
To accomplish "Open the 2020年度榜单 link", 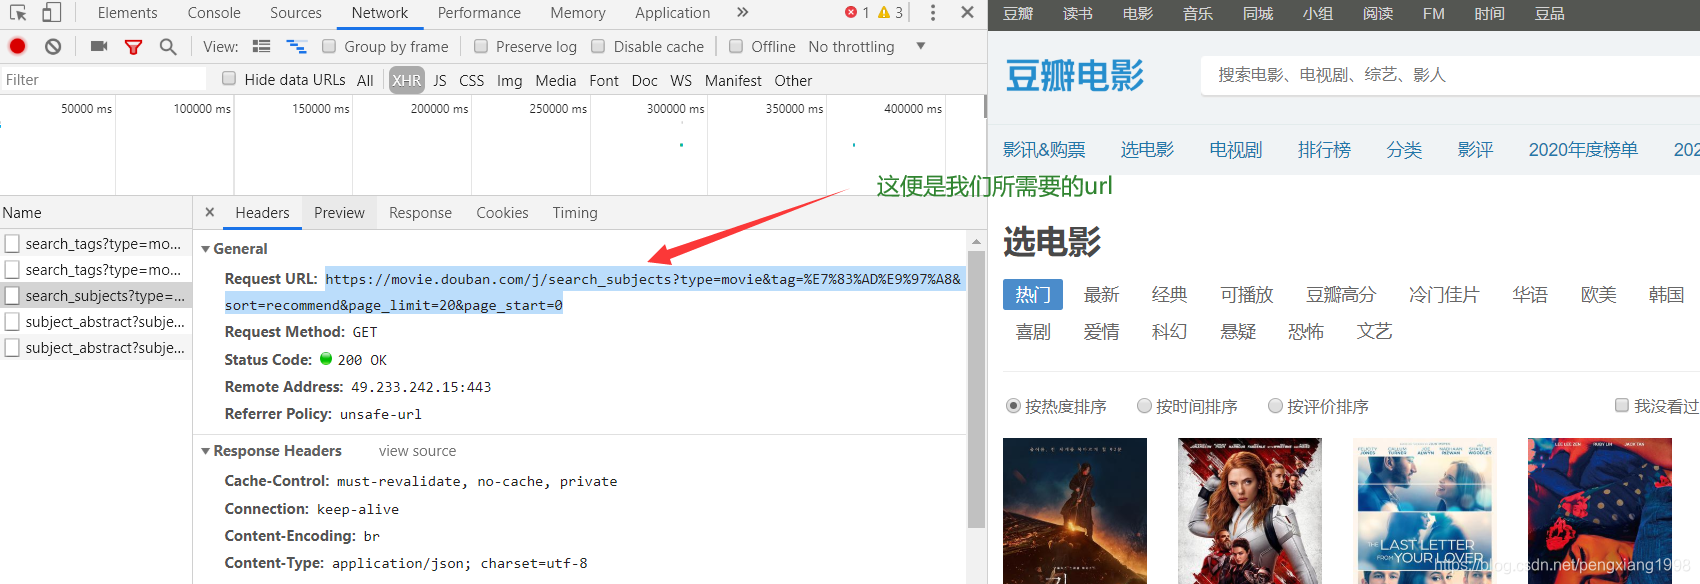I will (1583, 150).
